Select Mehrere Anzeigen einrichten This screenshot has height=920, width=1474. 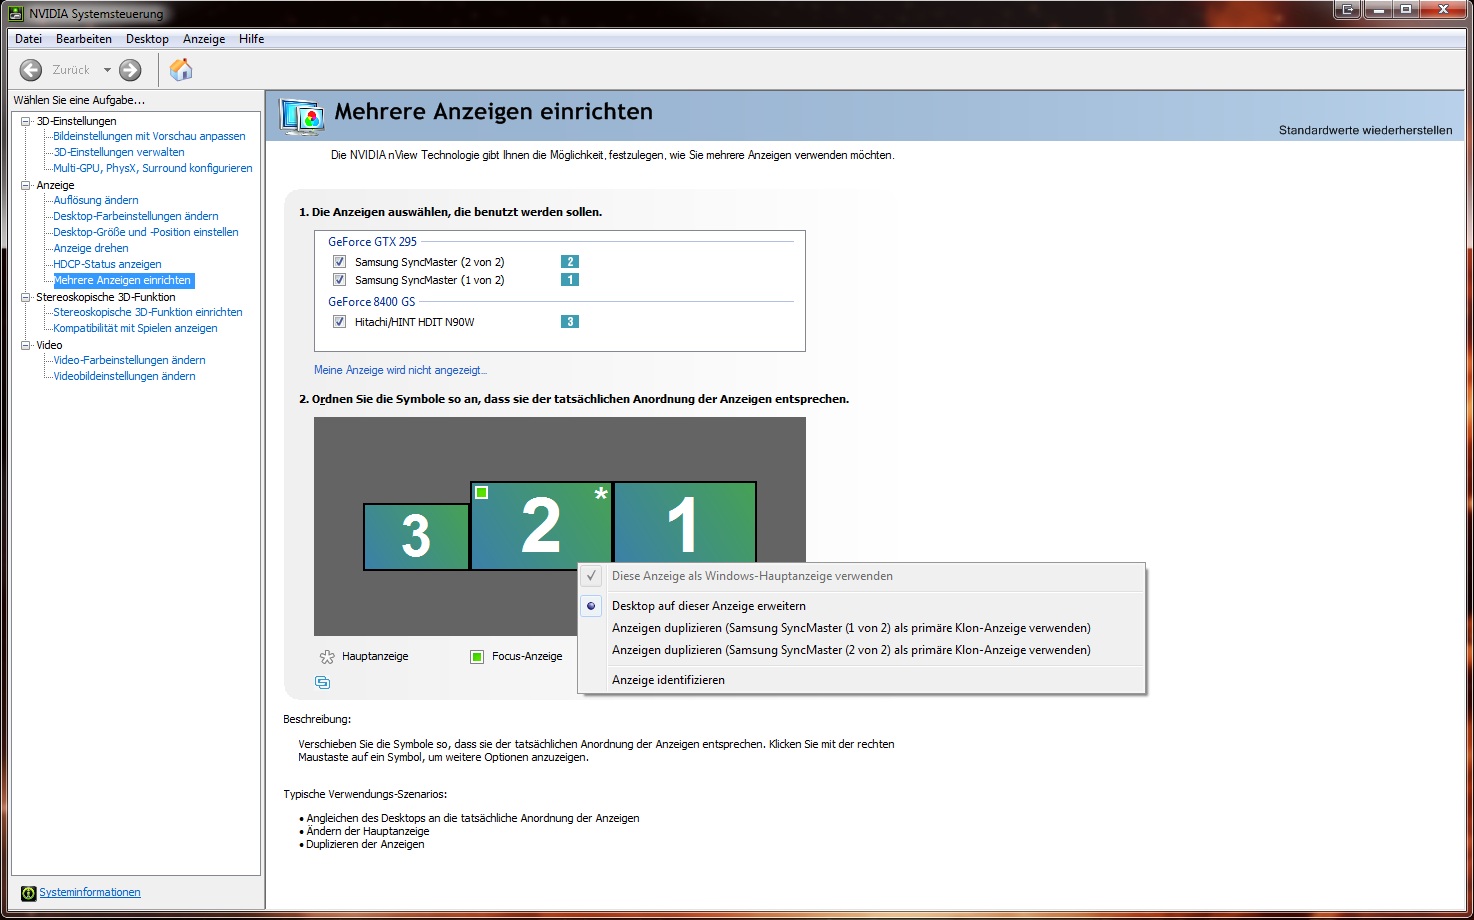(123, 280)
